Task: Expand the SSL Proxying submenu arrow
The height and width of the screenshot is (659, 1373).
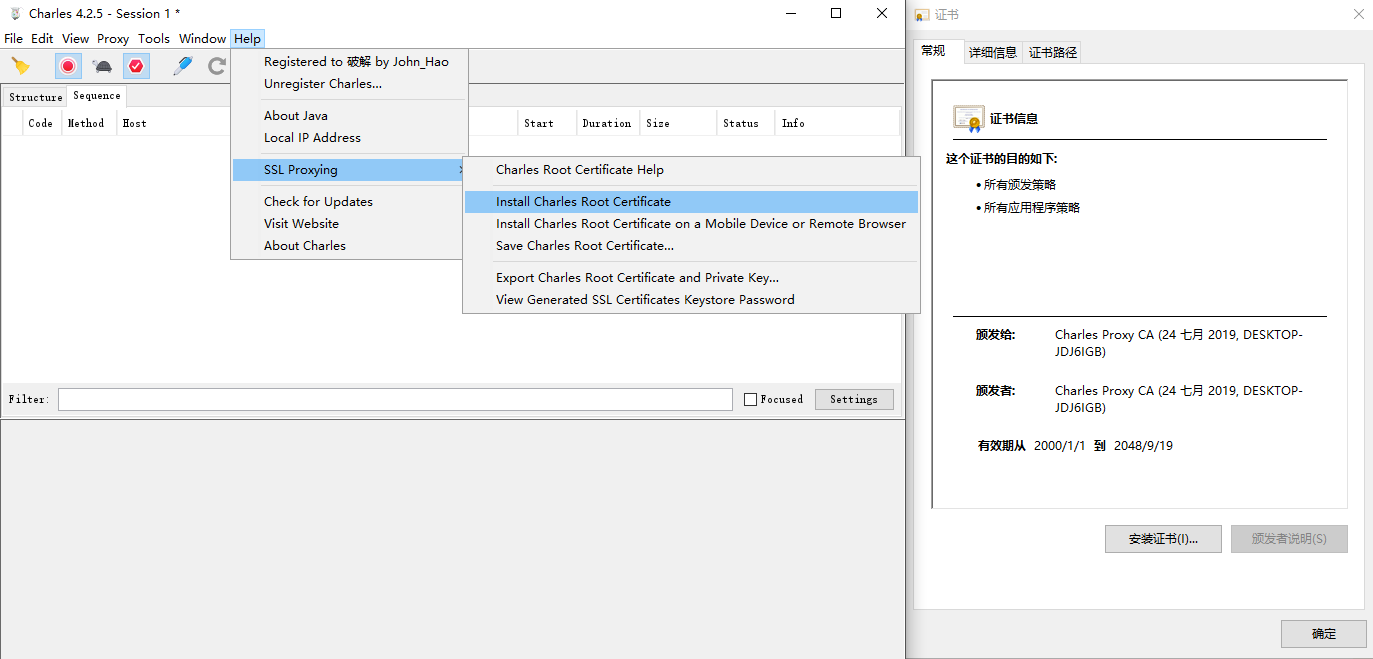Action: (x=460, y=170)
